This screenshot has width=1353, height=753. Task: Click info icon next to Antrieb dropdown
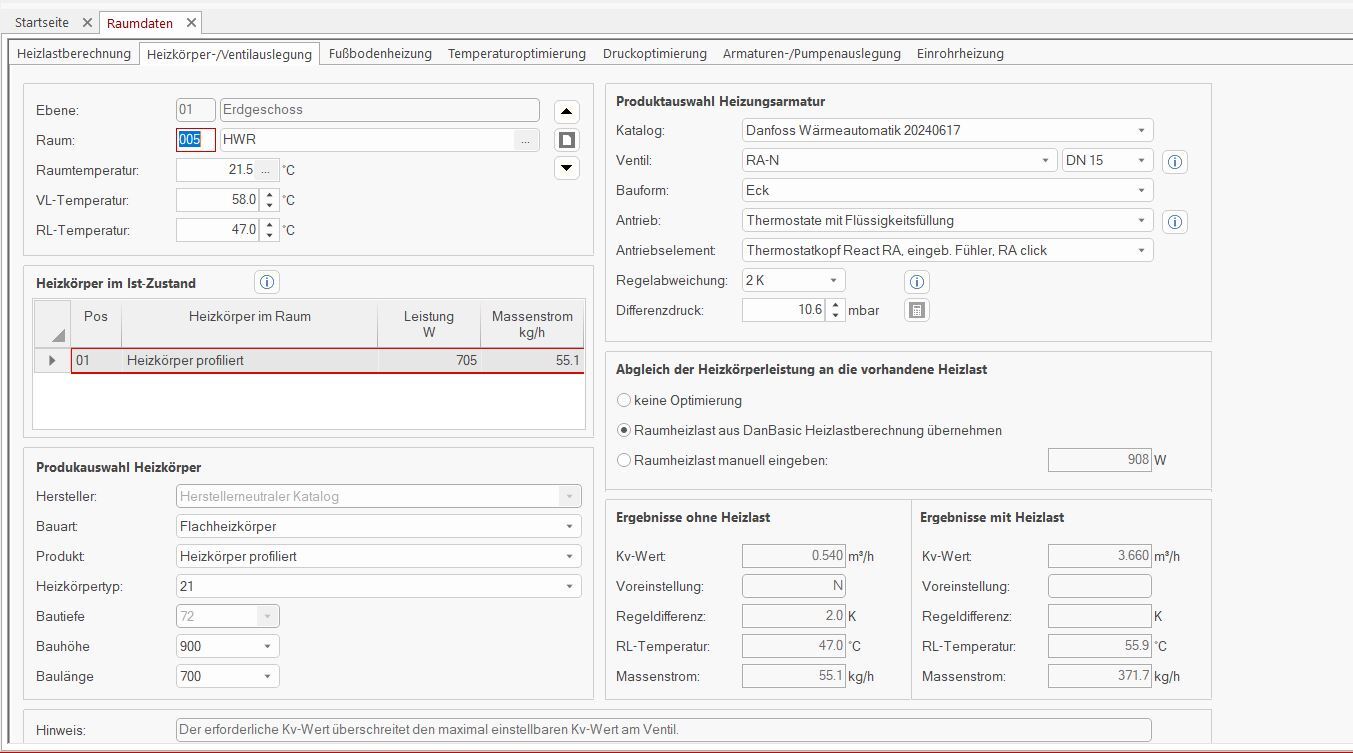coord(1176,222)
